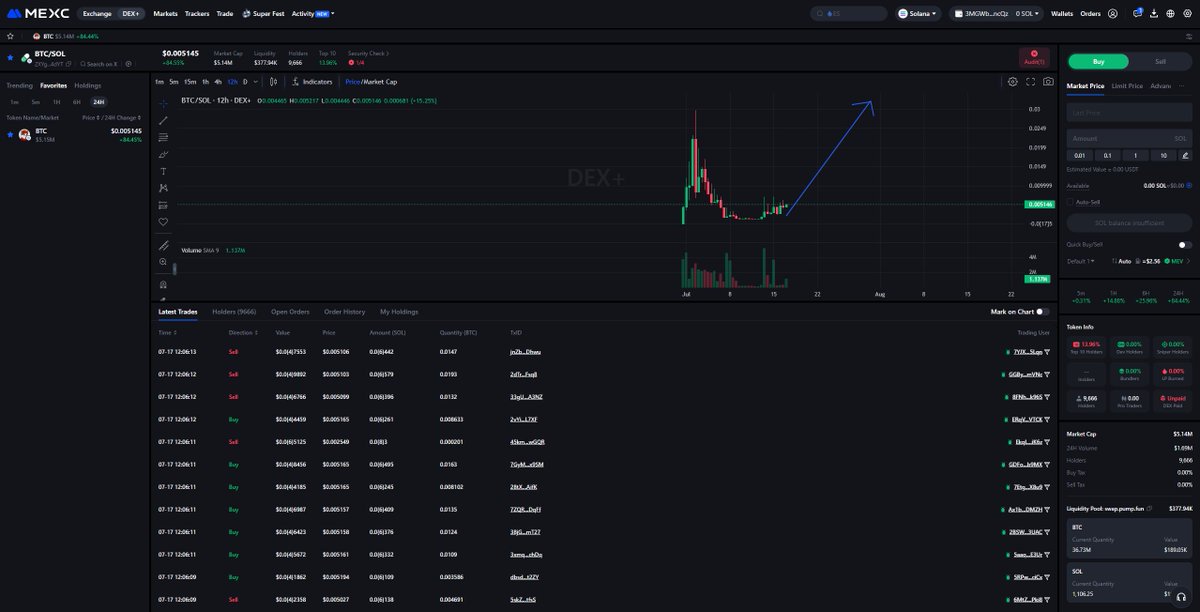Screen dimensions: 1200x612
Task: Select the crosshair cursor tool
Action: click(x=163, y=103)
